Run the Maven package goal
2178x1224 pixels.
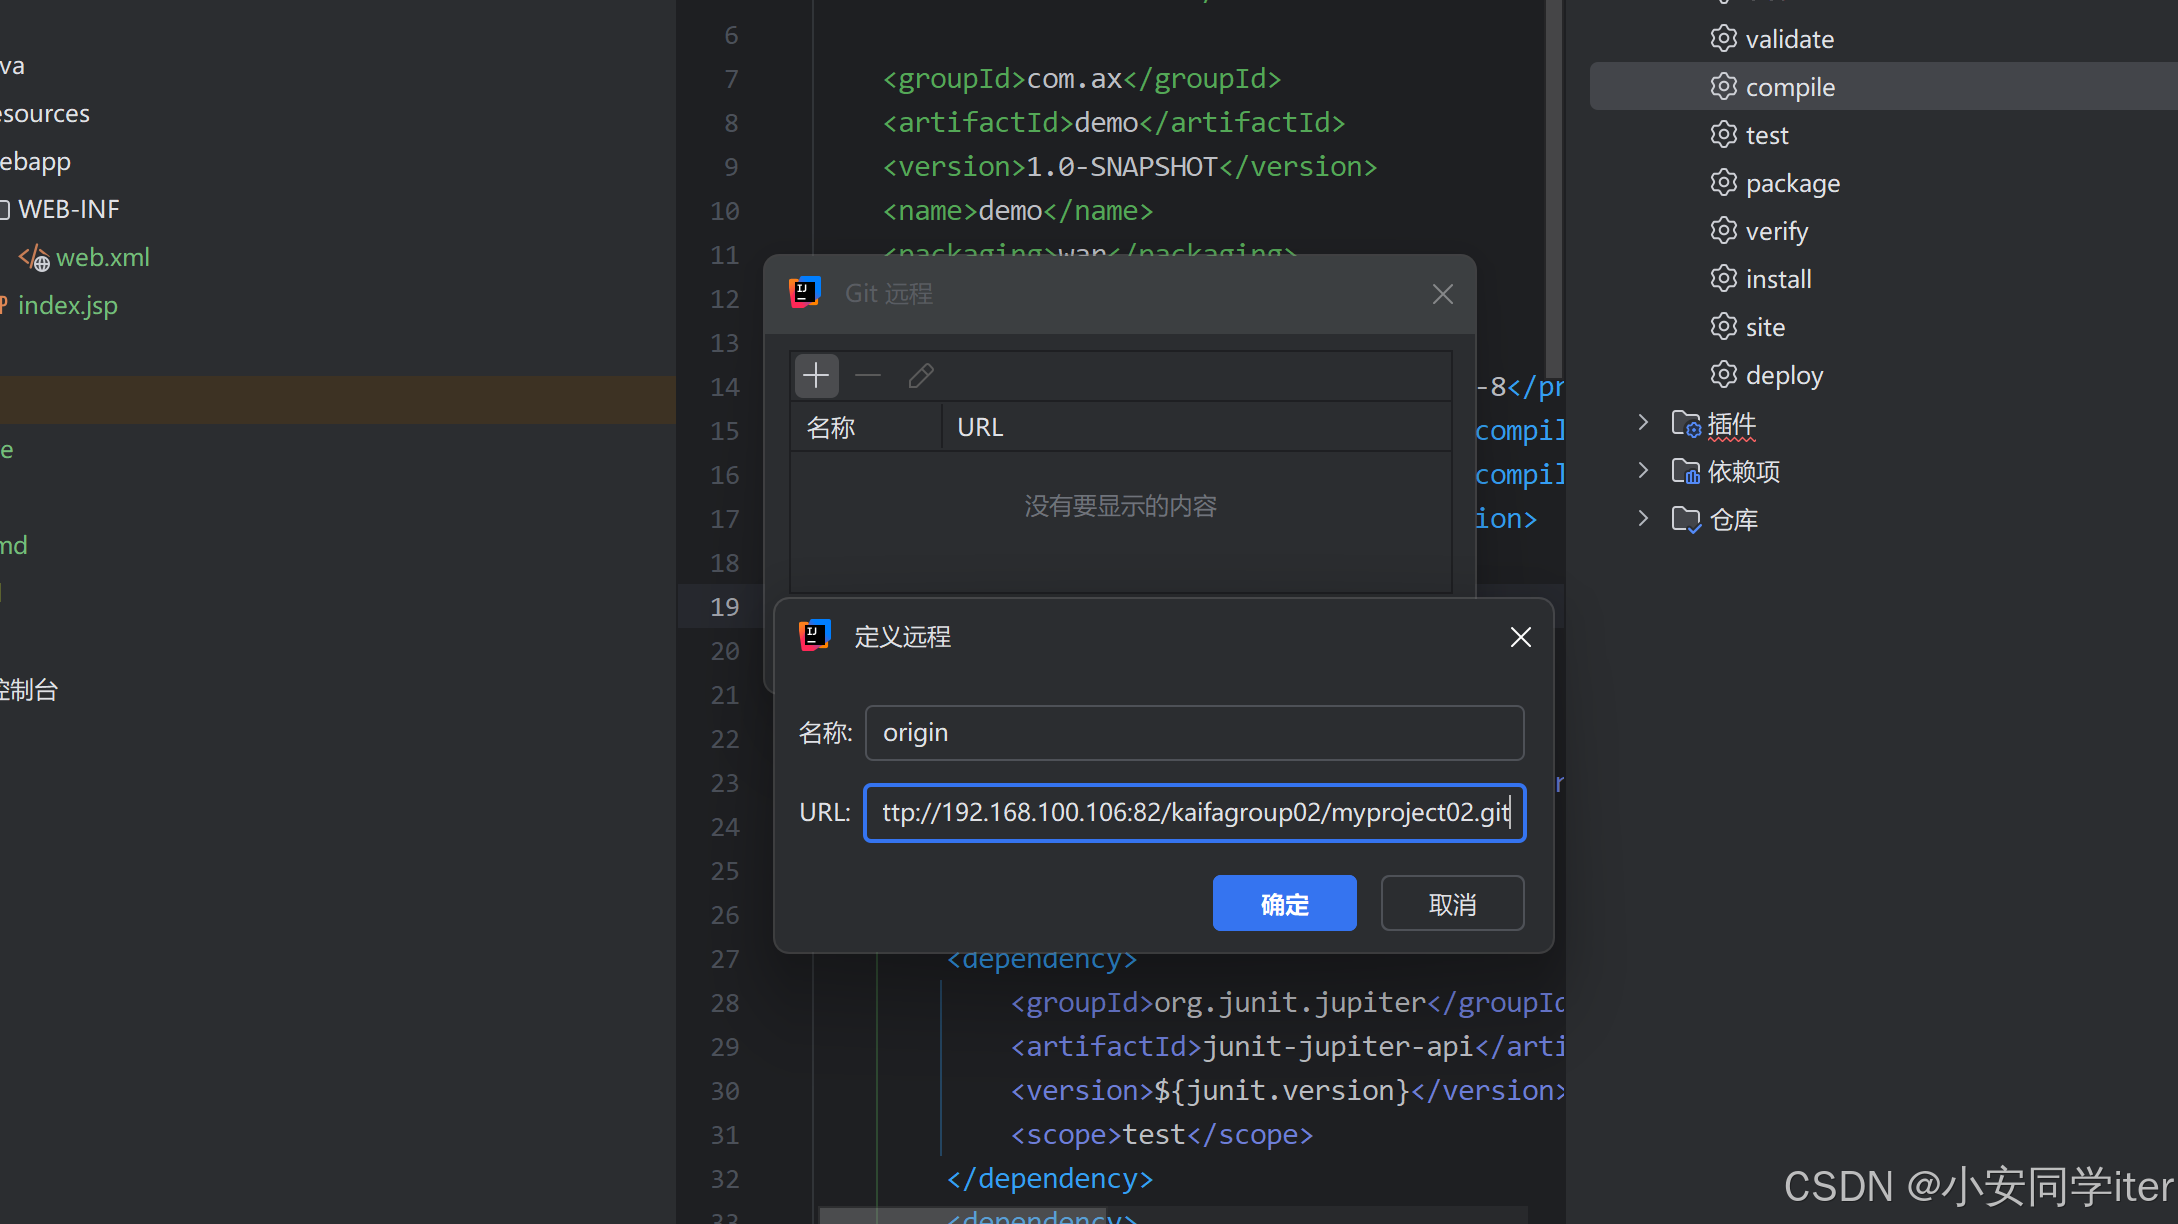pyautogui.click(x=1791, y=183)
